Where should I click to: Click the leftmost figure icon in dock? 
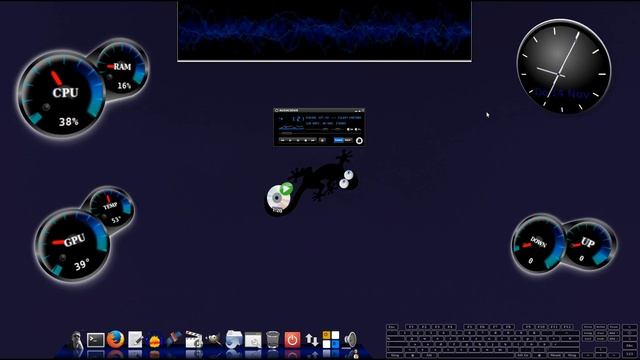coord(77,340)
